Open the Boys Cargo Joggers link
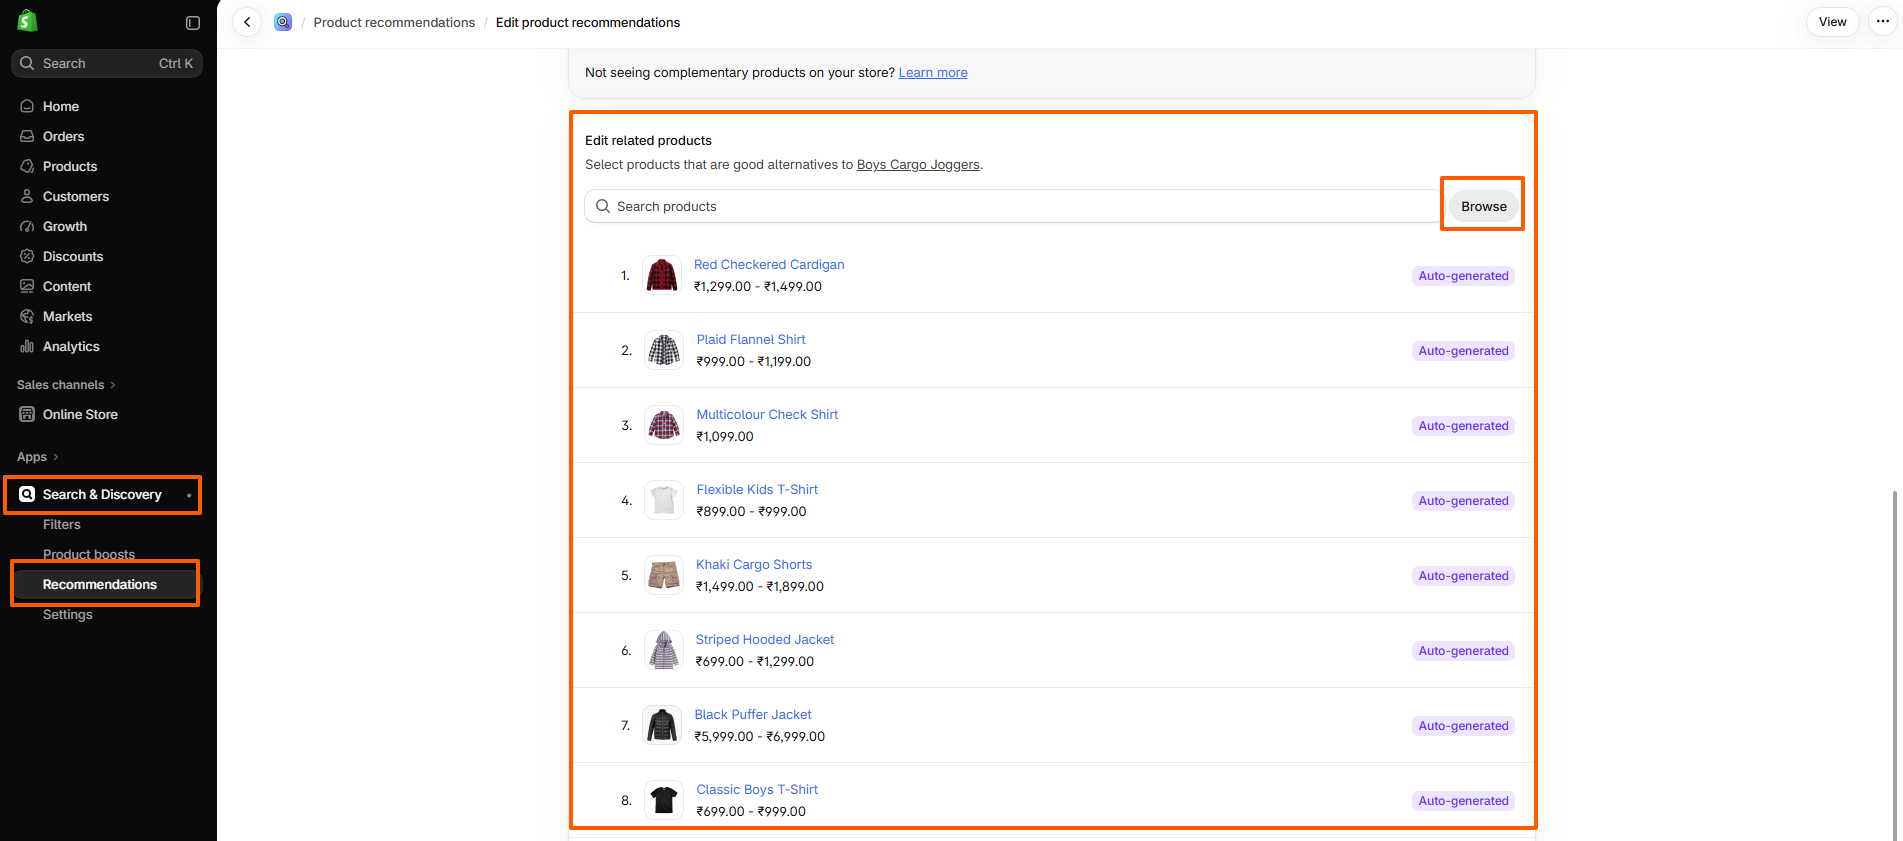This screenshot has height=841, width=1903. click(x=918, y=164)
